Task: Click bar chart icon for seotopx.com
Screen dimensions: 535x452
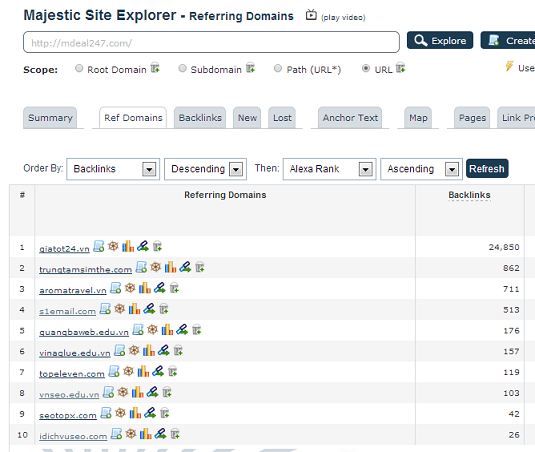Action: point(135,413)
